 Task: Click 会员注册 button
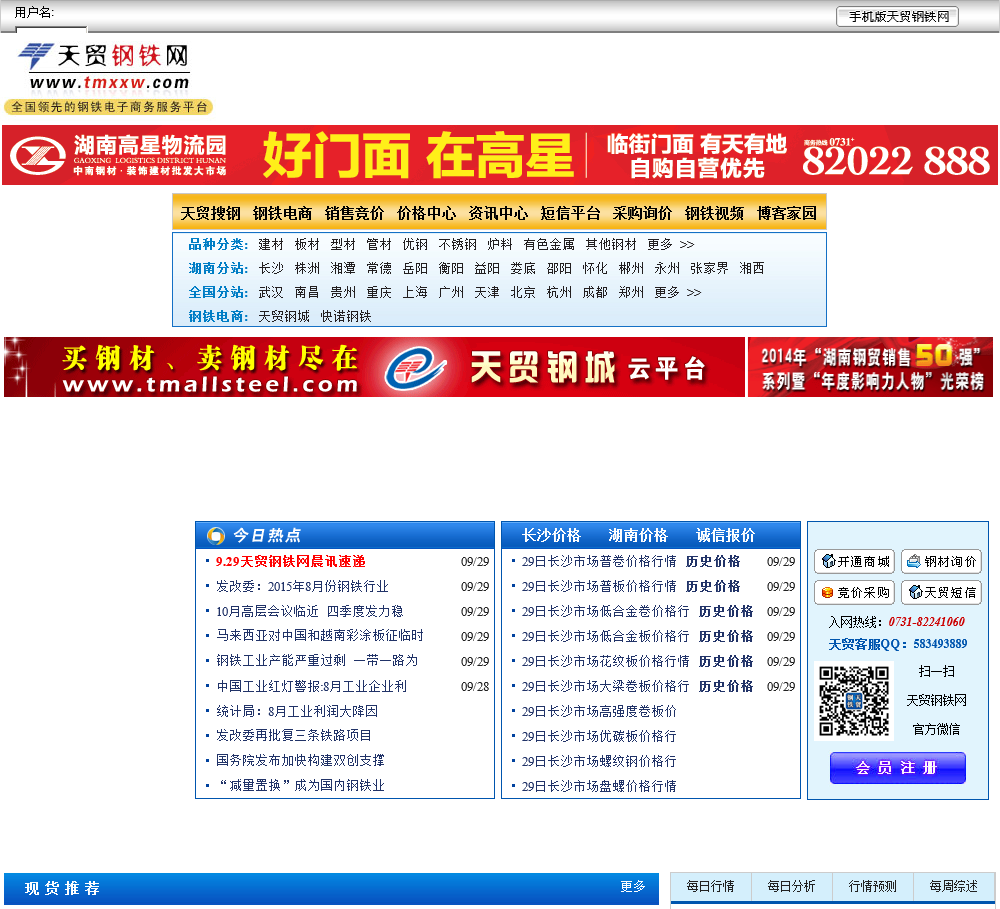click(x=897, y=768)
